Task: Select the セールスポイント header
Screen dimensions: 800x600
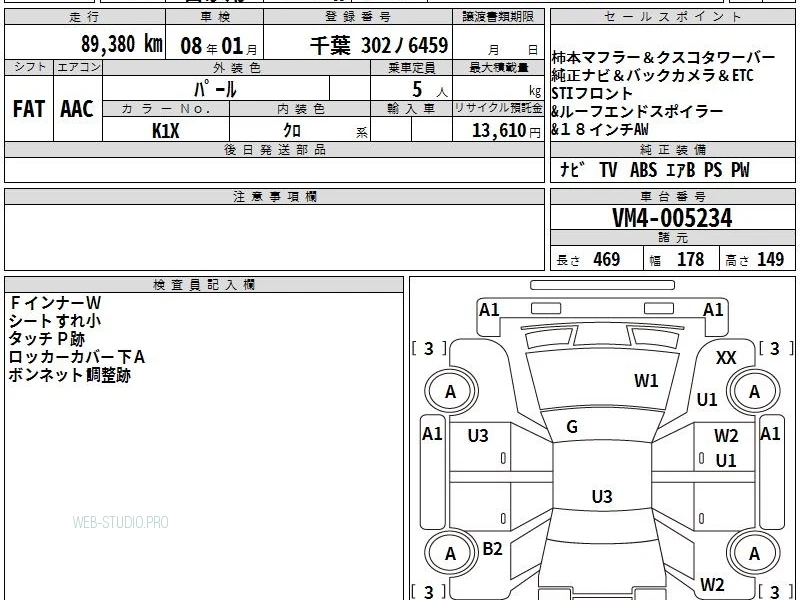Action: pos(672,17)
